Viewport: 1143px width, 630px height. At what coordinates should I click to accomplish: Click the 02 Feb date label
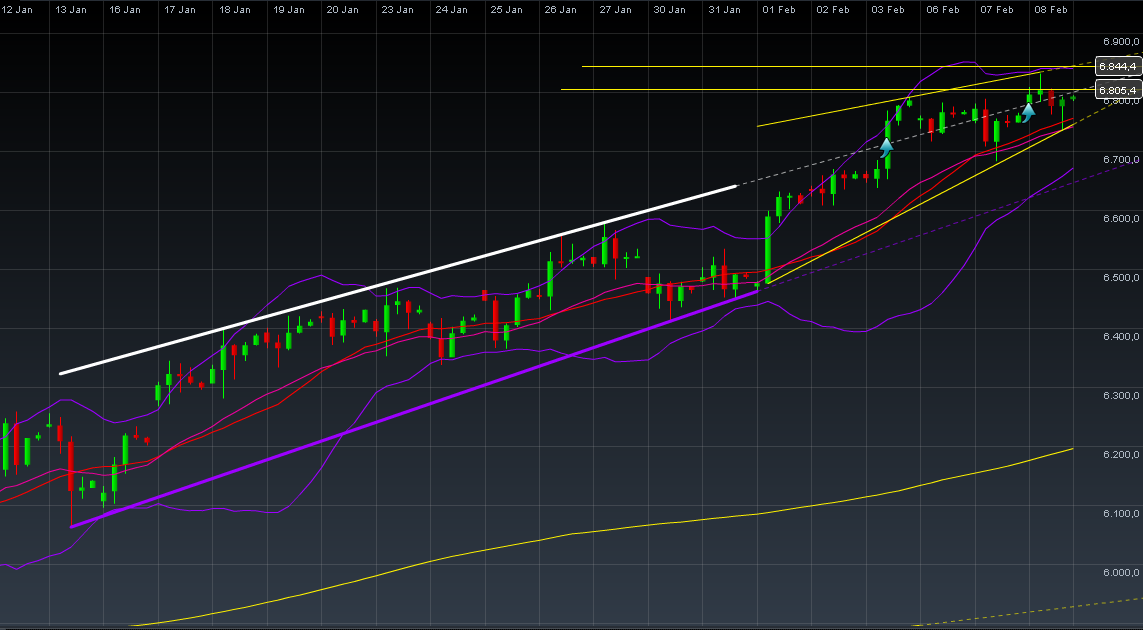click(x=832, y=9)
